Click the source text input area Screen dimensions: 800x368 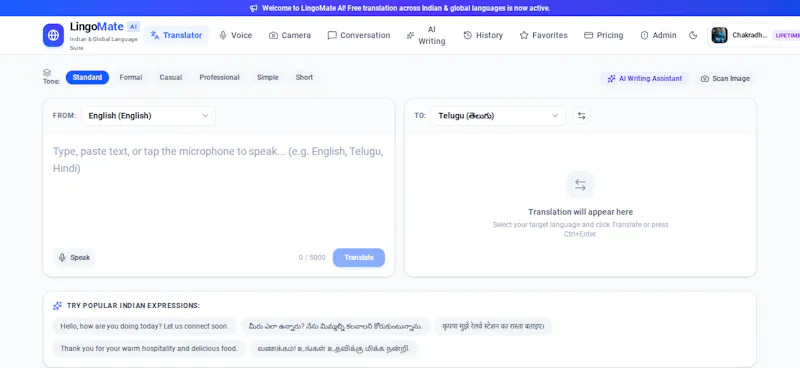point(219,189)
